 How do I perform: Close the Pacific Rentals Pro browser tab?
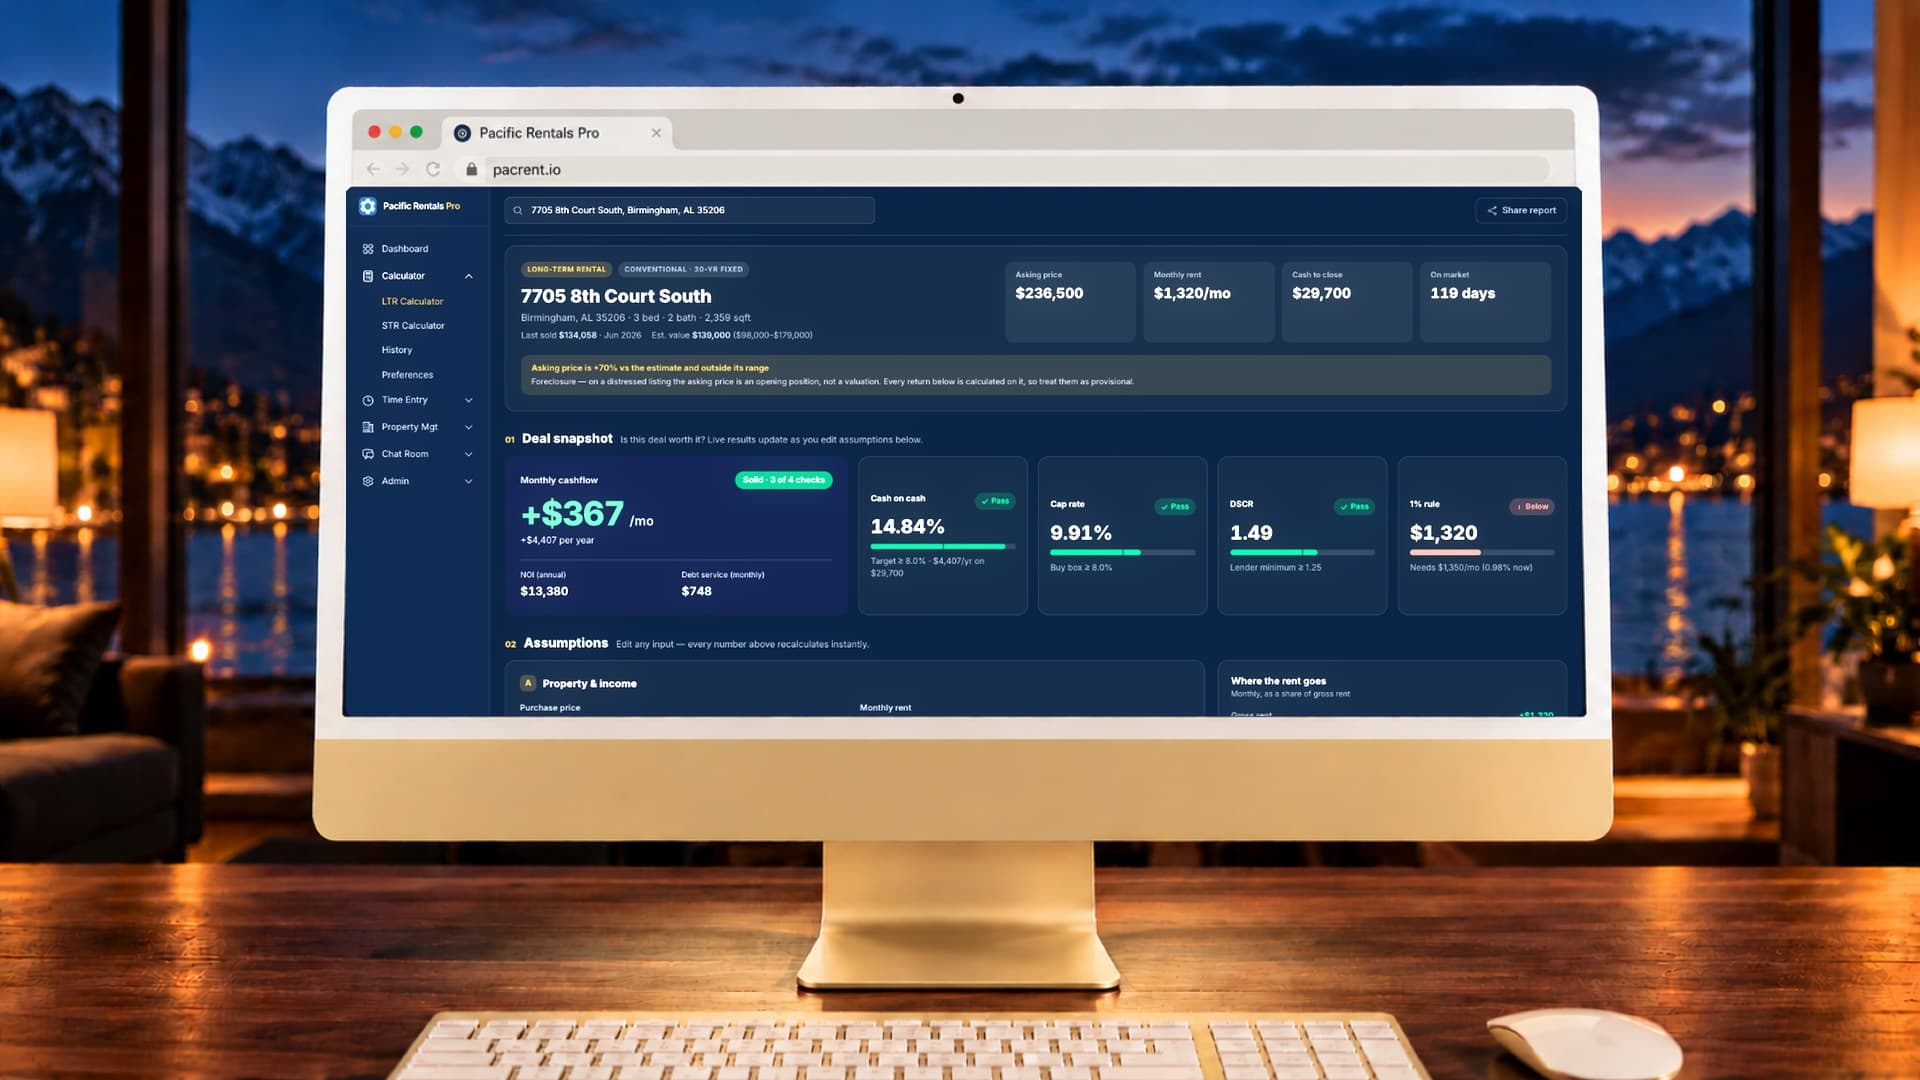(656, 133)
